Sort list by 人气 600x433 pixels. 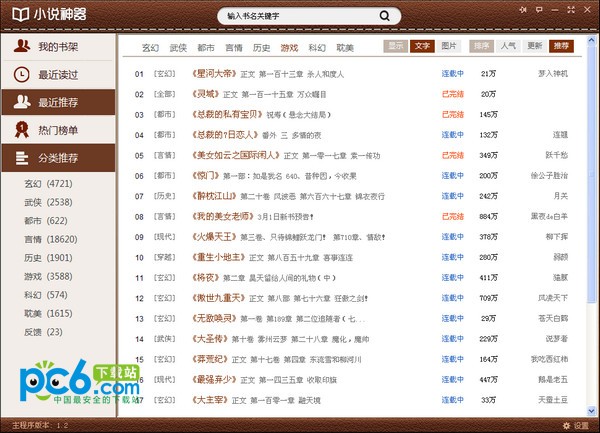pos(508,46)
